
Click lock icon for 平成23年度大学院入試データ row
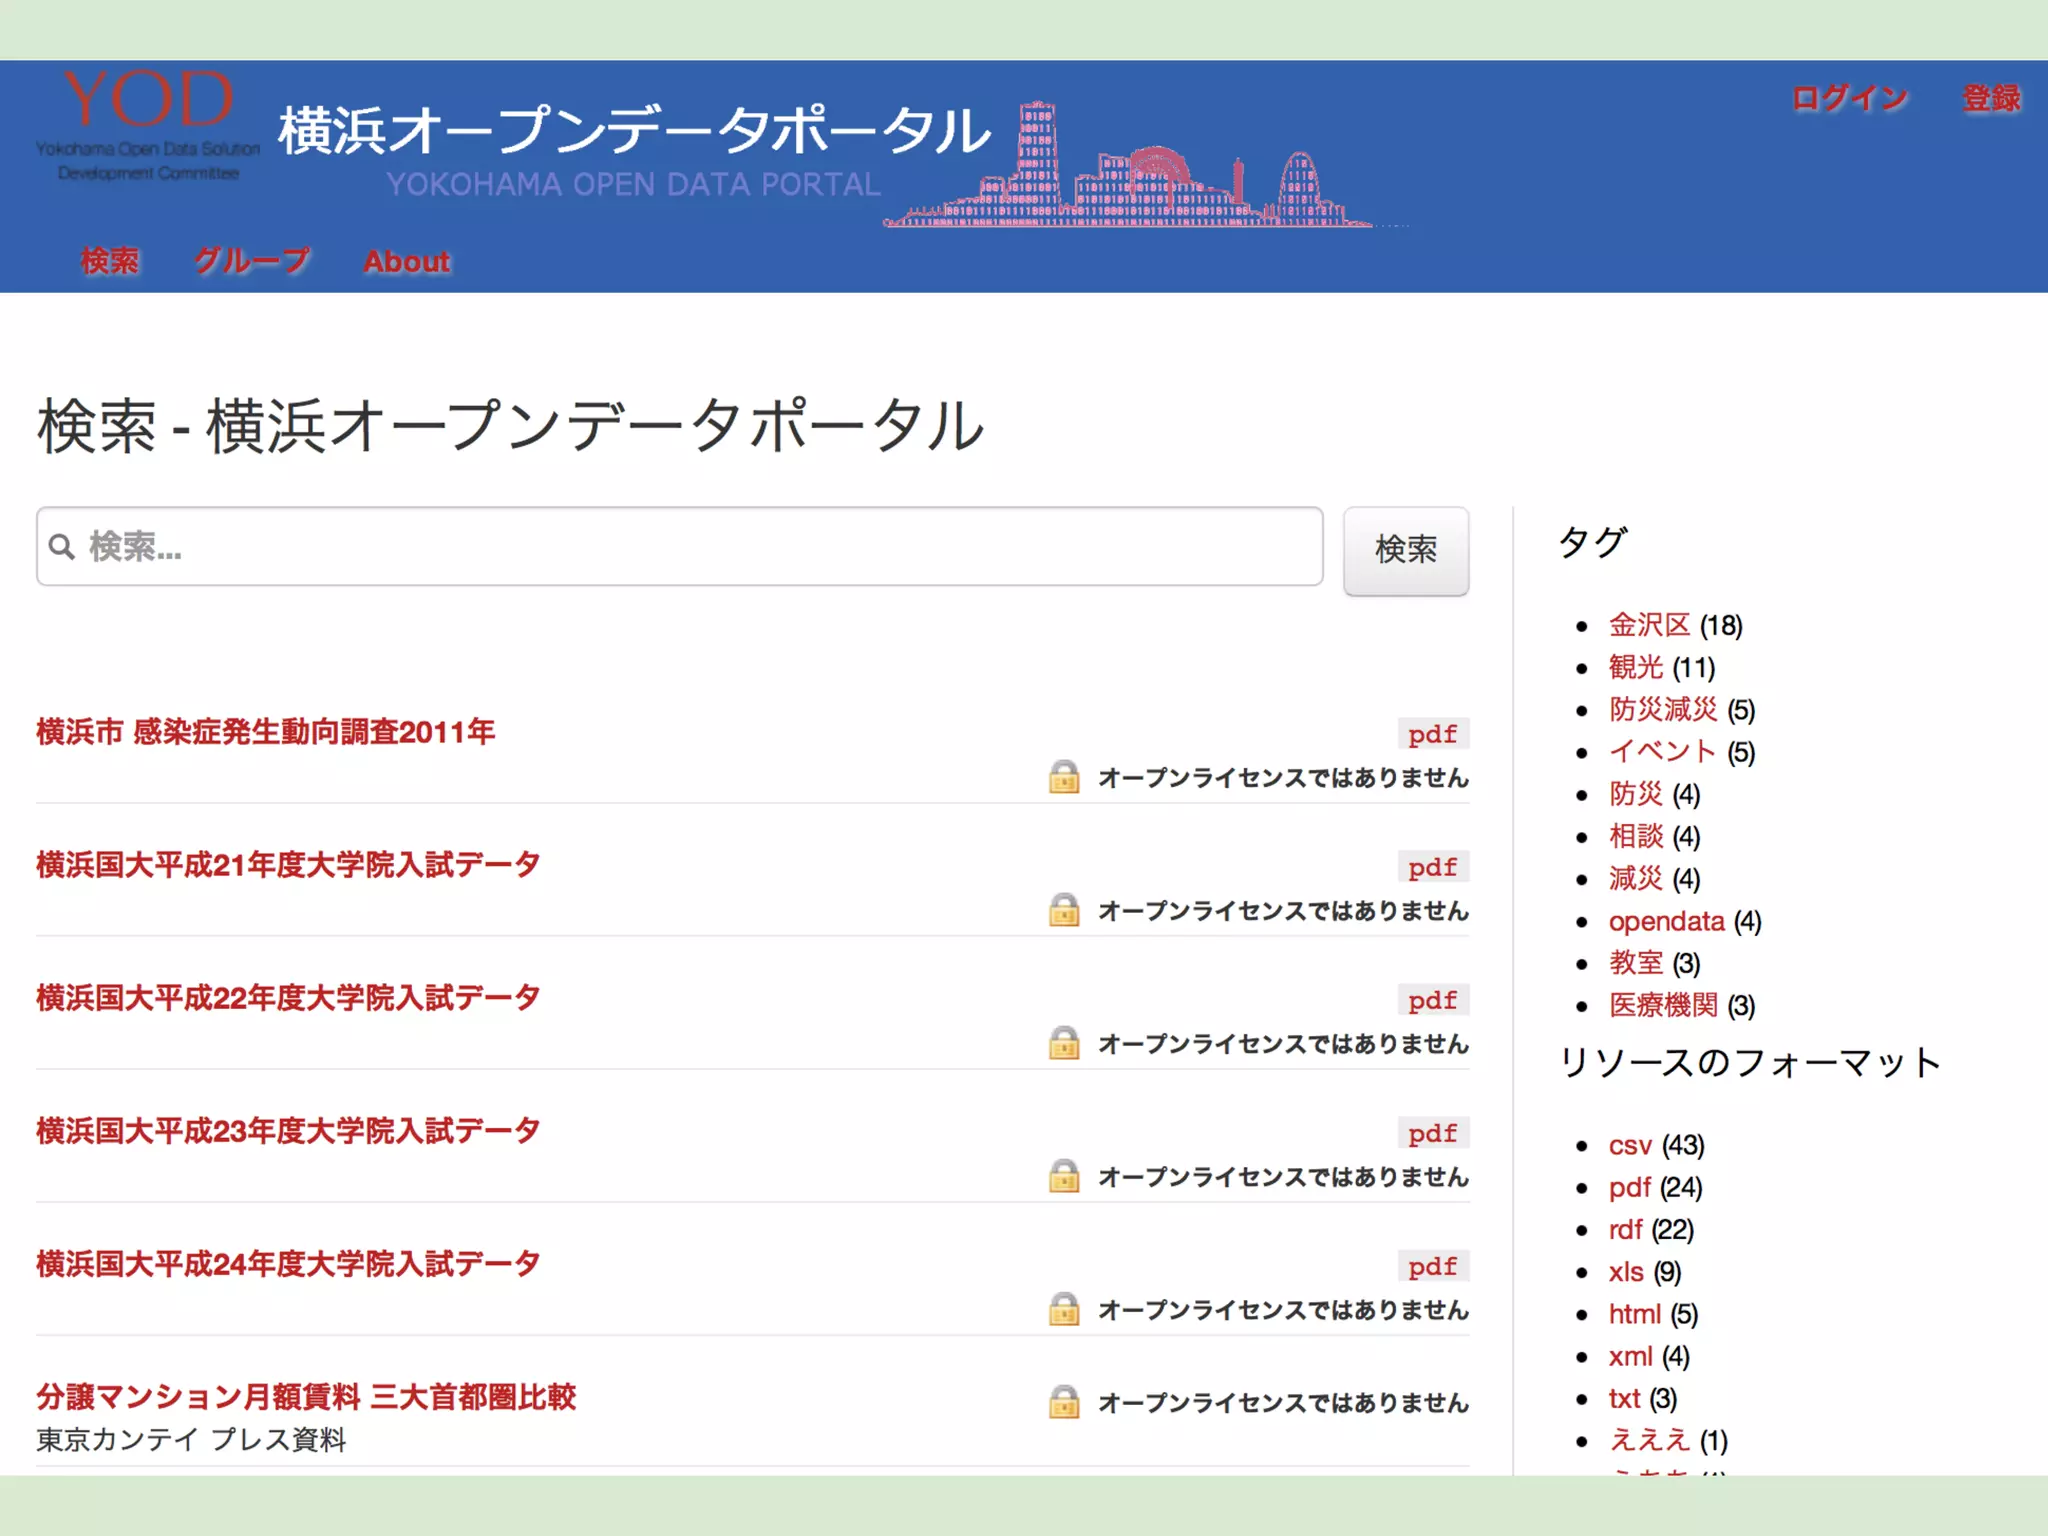point(1064,1176)
